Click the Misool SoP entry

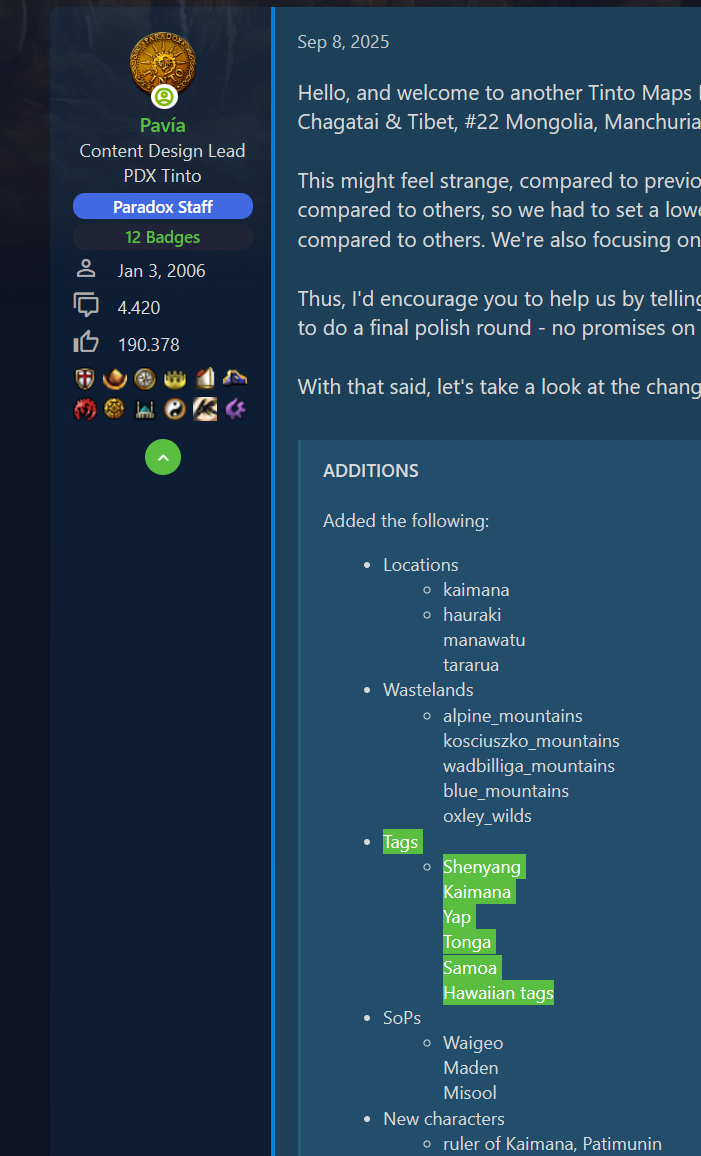click(x=470, y=1093)
